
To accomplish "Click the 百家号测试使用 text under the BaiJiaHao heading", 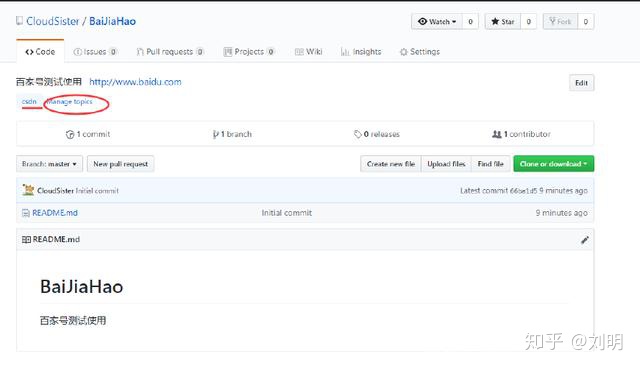I will click(73, 321).
